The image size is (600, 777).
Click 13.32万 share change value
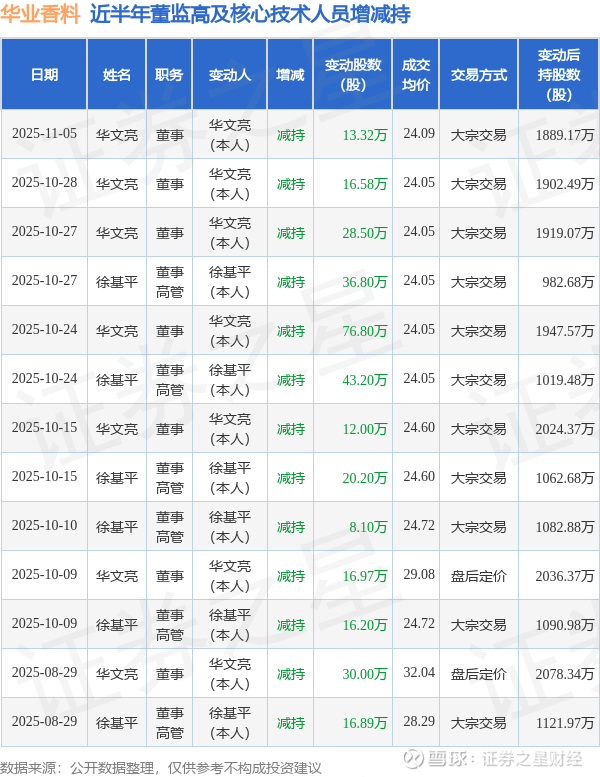click(x=365, y=135)
